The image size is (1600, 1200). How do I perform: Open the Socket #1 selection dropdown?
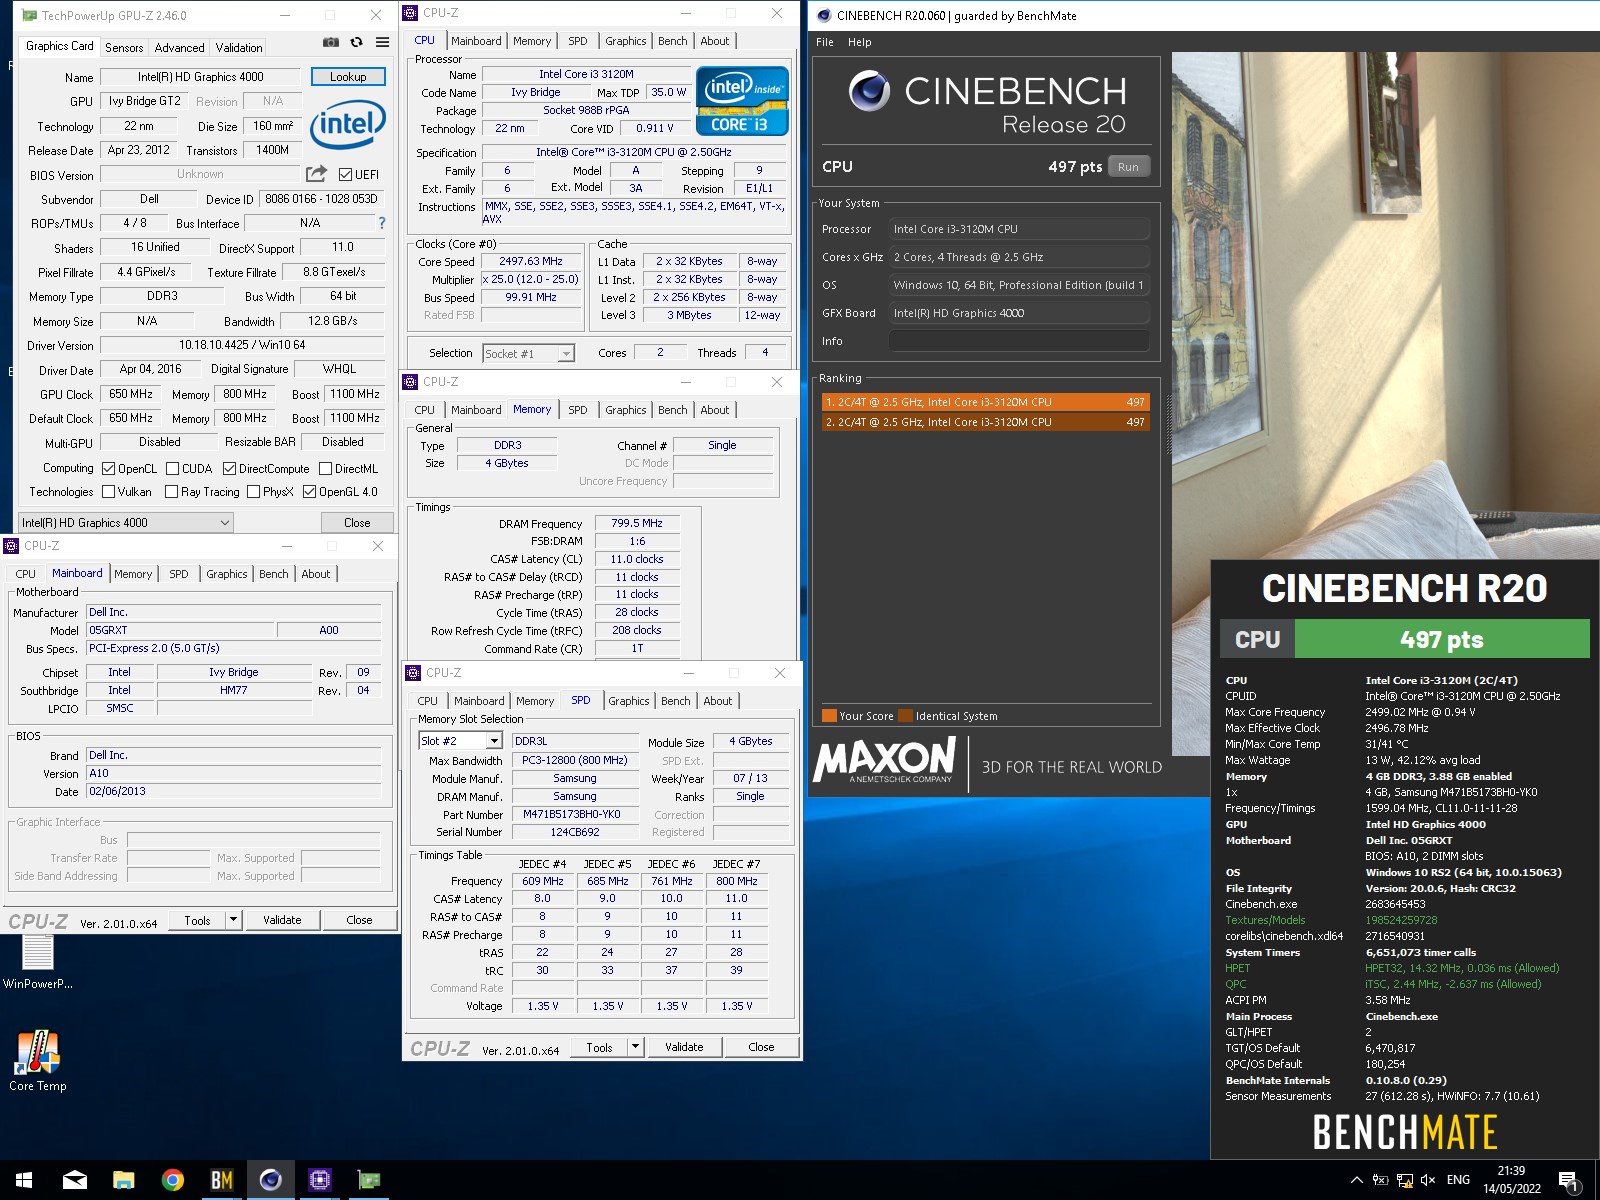(x=529, y=353)
